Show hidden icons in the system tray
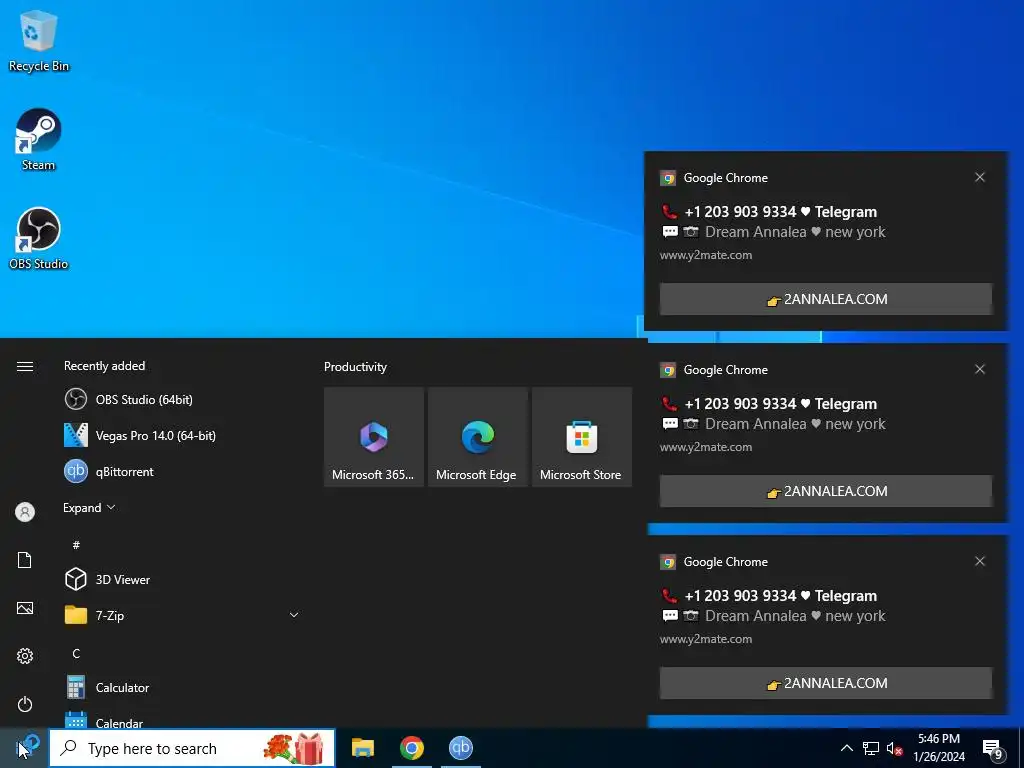The image size is (1024, 768). point(846,748)
